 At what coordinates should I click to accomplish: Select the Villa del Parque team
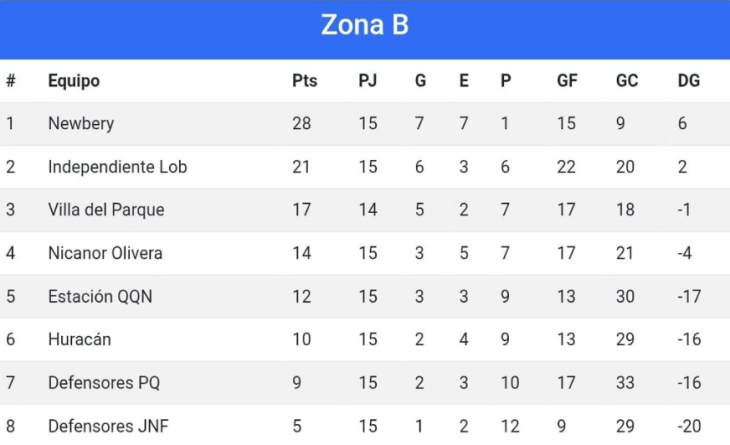pyautogui.click(x=106, y=210)
